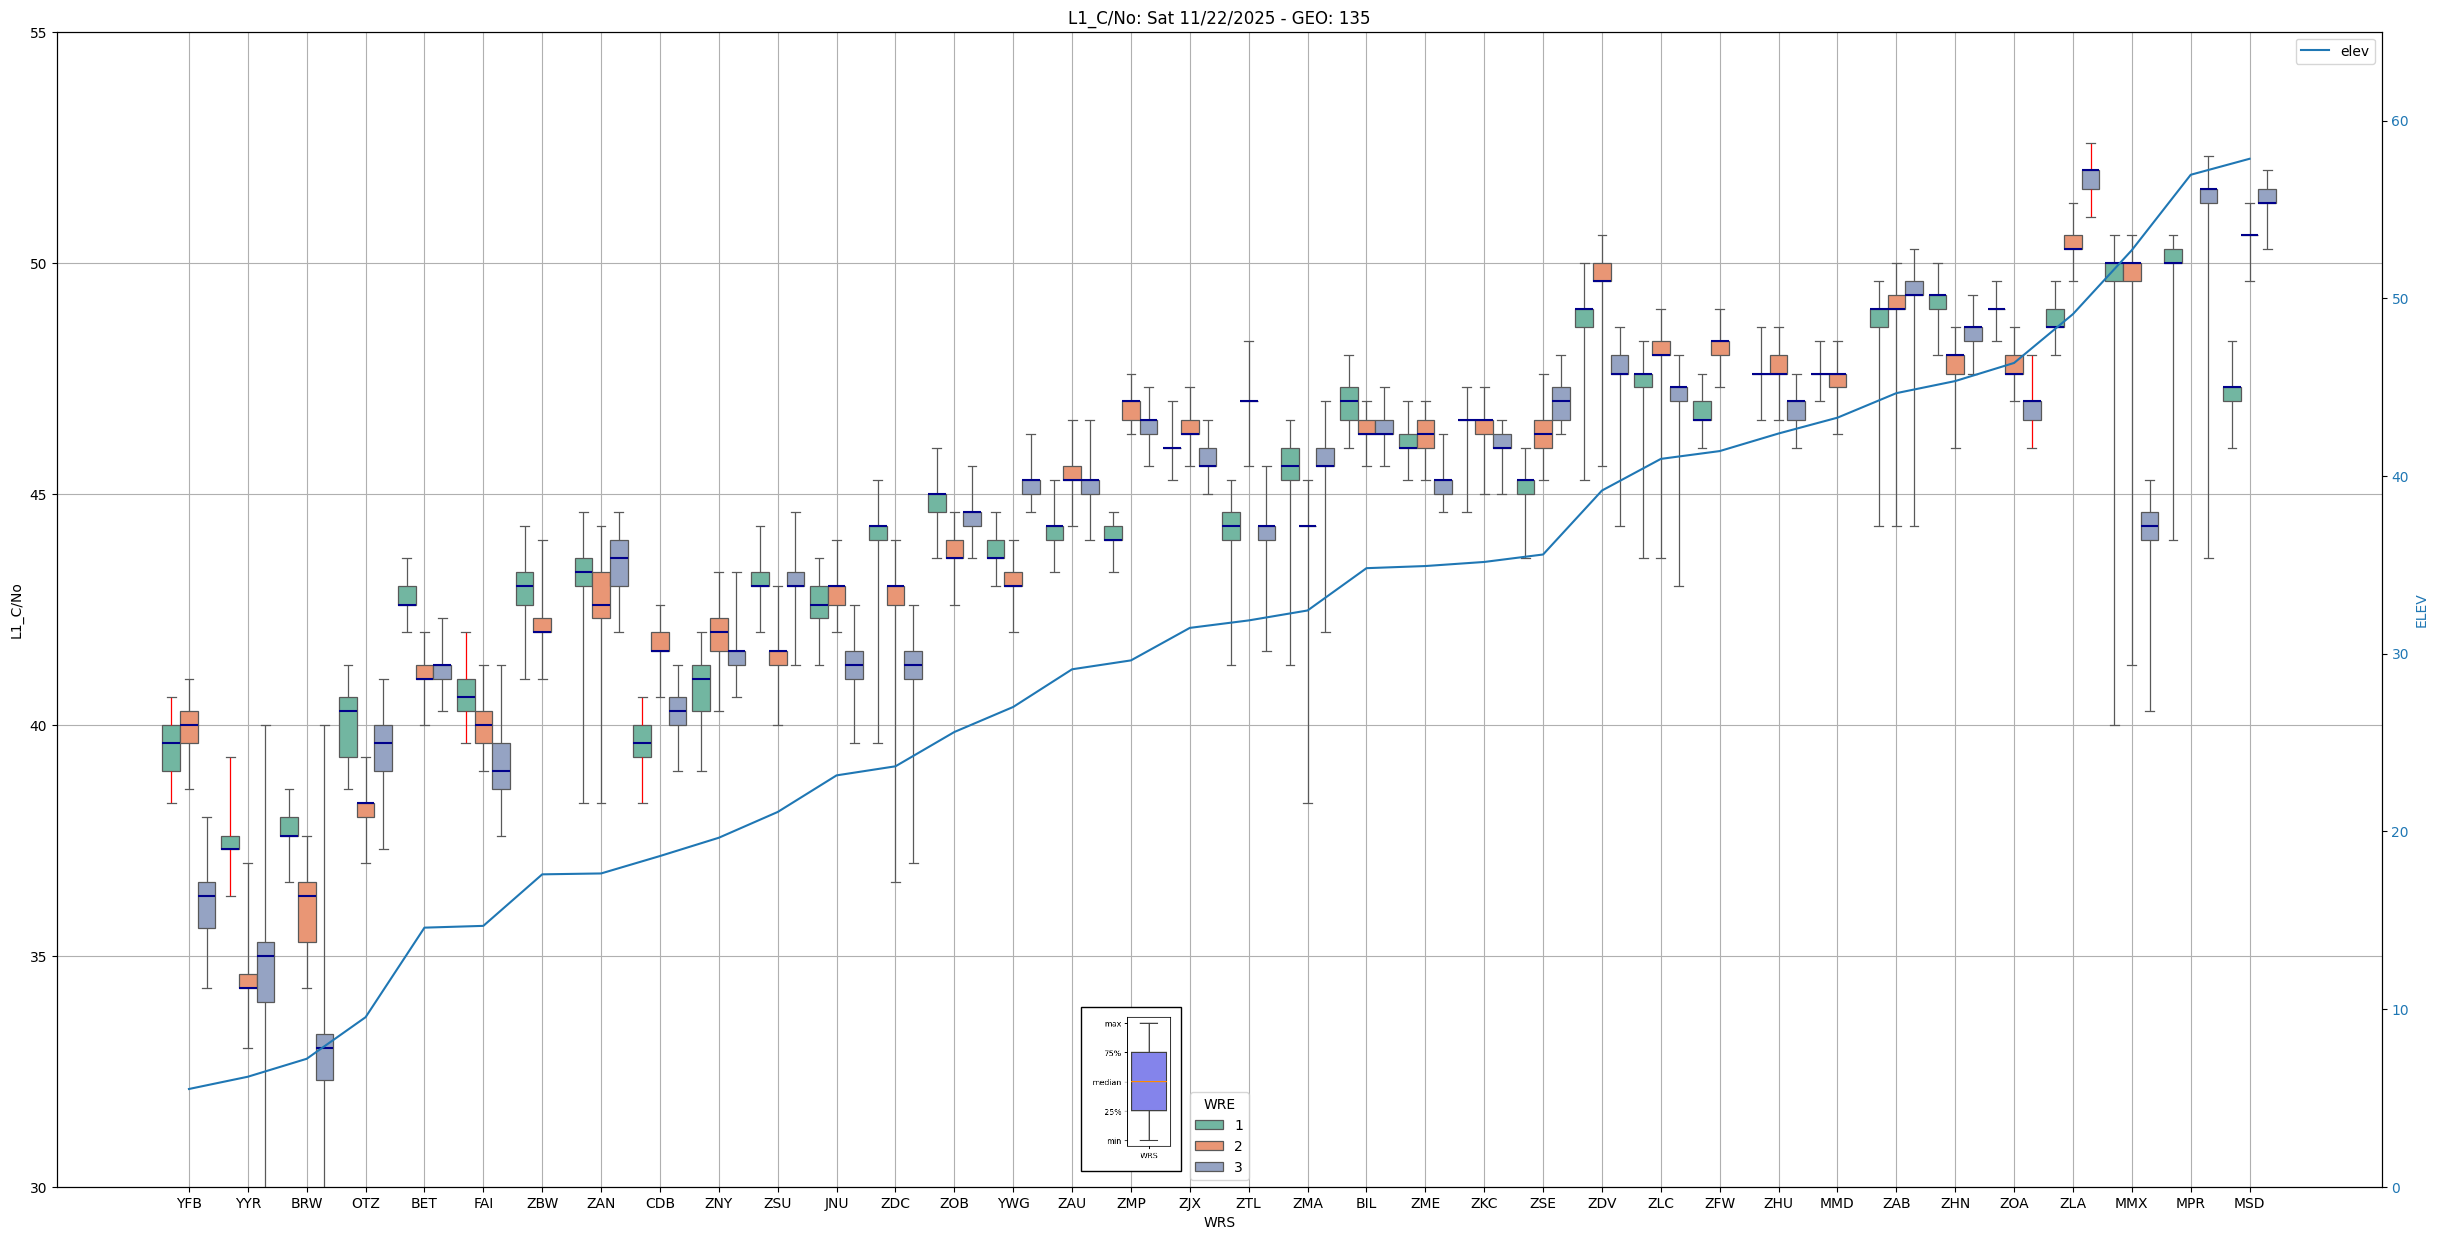The width and height of the screenshot is (2438, 1240).
Task: Click the green WRE 1 legend swatch
Action: point(1209,1125)
